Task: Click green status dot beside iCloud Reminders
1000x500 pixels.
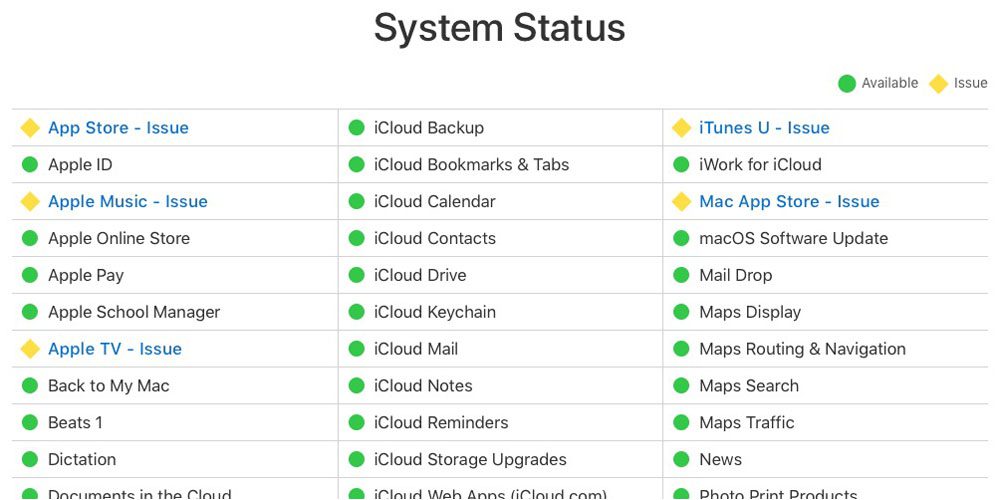Action: tap(357, 422)
